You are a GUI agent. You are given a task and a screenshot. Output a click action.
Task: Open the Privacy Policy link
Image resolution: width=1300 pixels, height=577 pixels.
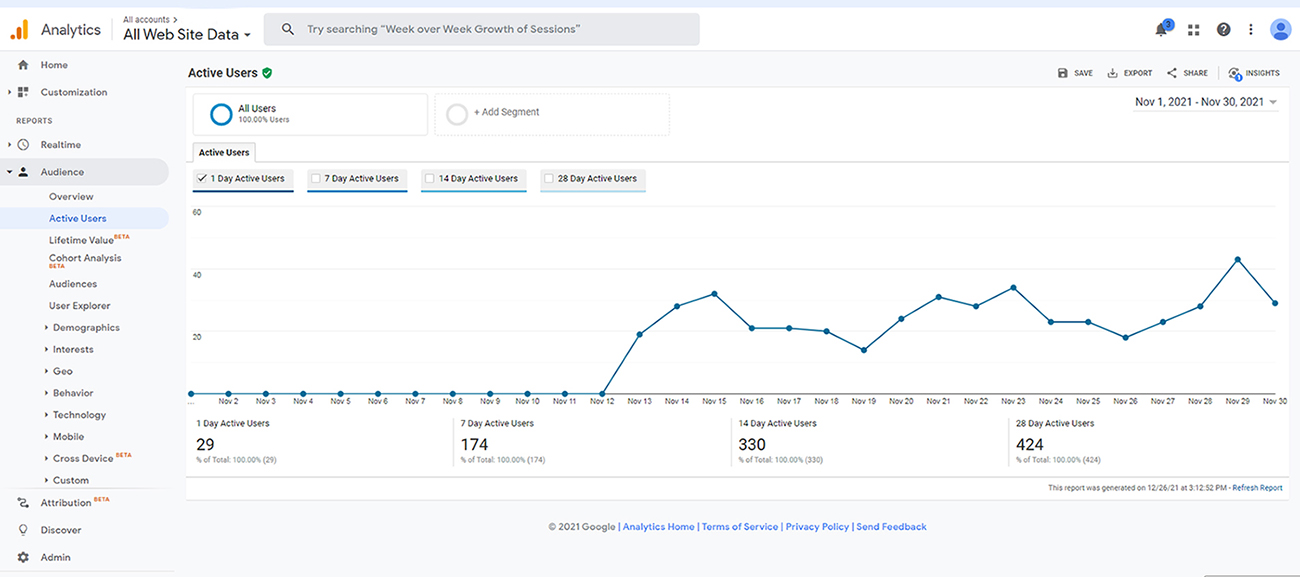point(817,527)
